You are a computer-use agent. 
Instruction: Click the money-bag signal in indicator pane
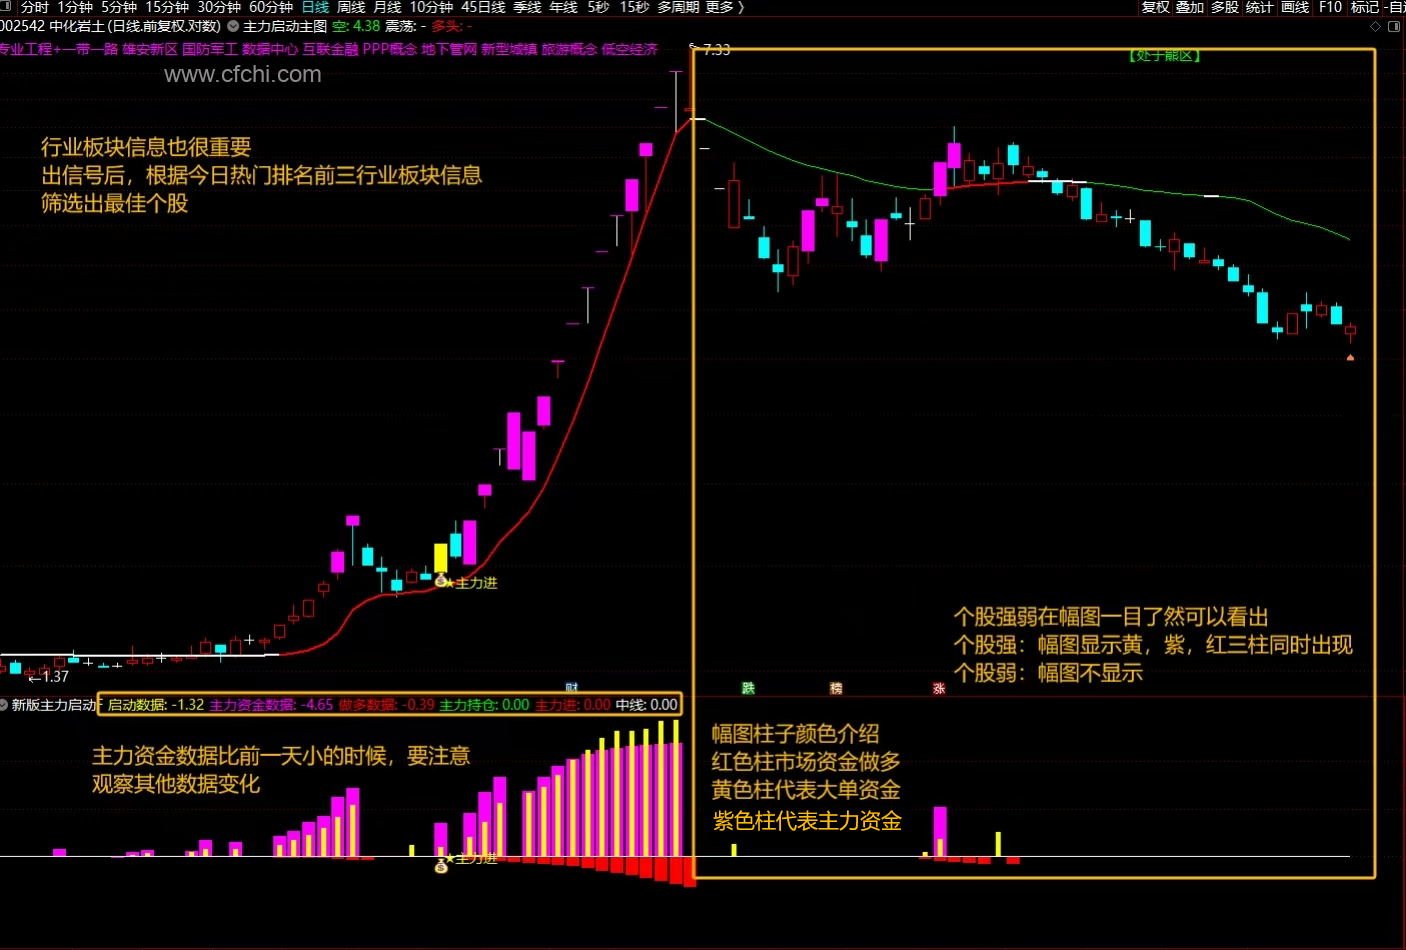(441, 866)
